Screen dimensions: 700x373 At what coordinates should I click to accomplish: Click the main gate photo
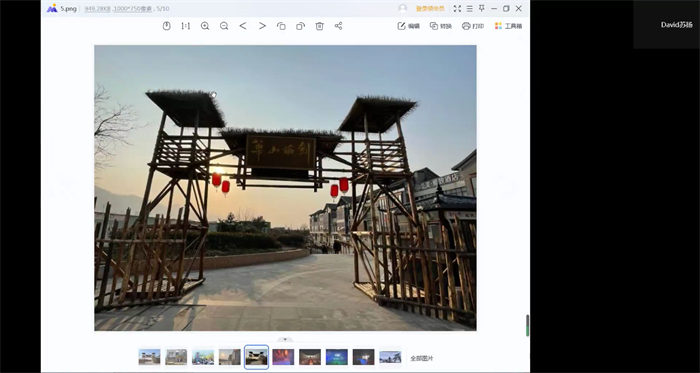[285, 188]
